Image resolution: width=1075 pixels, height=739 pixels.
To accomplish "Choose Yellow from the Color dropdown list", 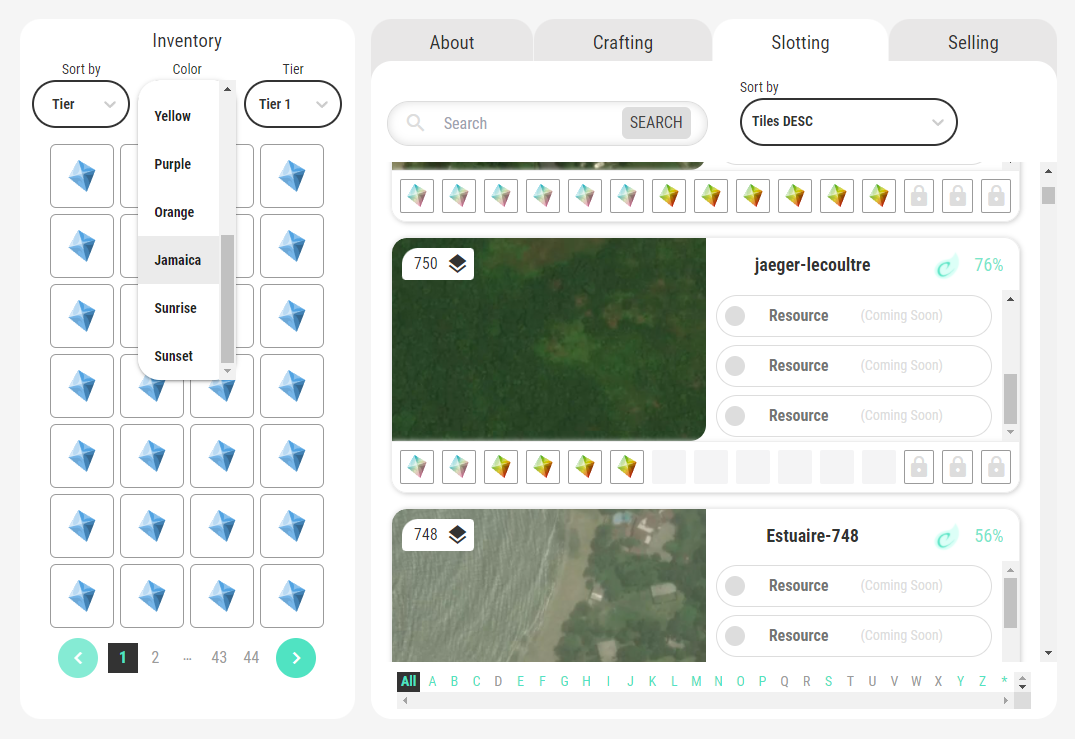I will click(x=178, y=116).
